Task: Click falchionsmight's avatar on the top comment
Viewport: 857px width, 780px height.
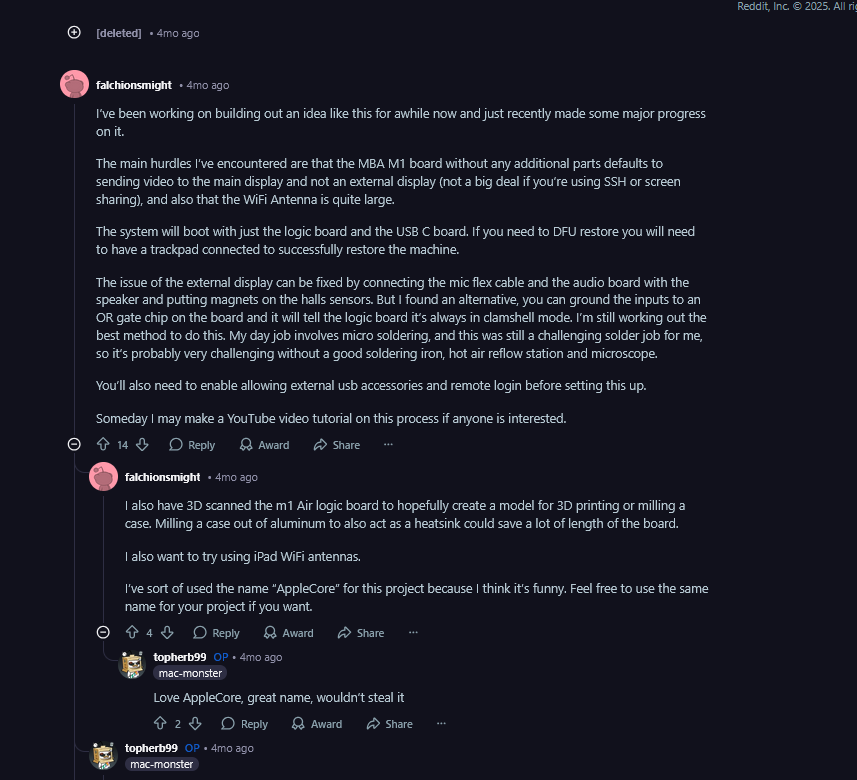Action: pyautogui.click(x=75, y=85)
